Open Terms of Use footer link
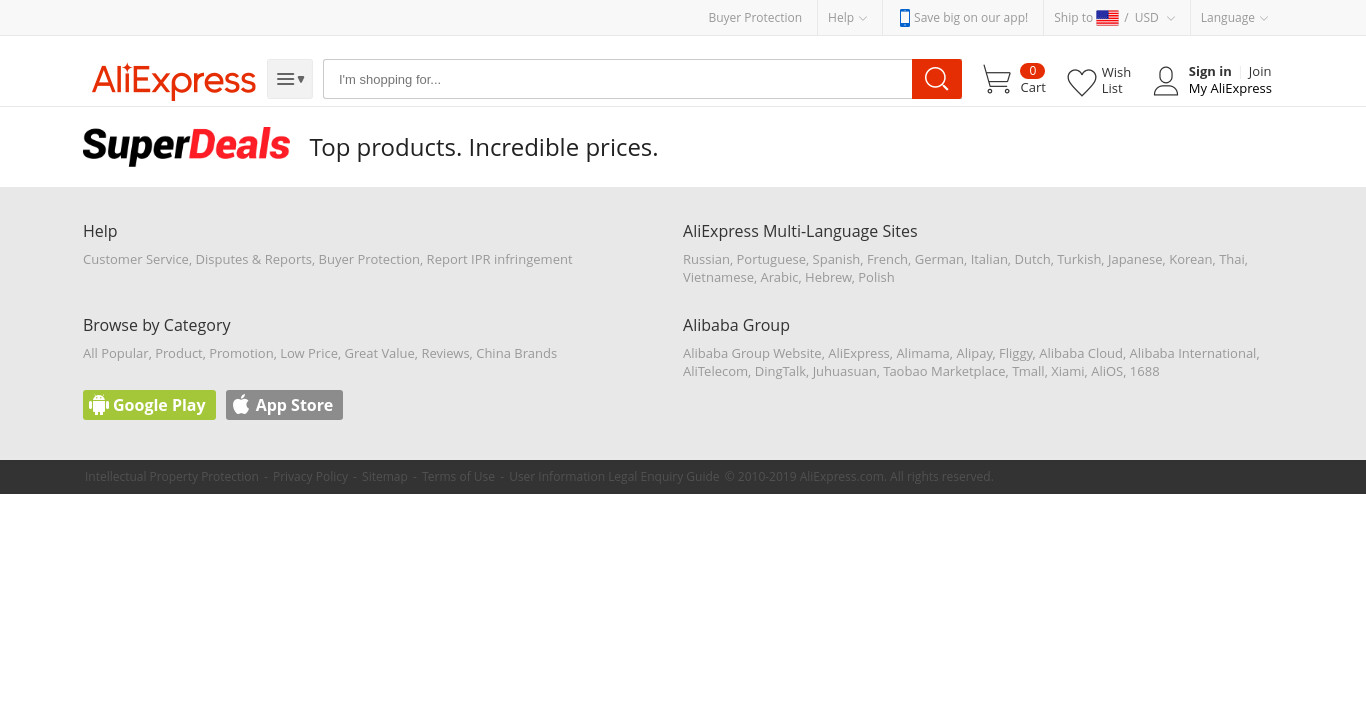The height and width of the screenshot is (728, 1366). [458, 477]
